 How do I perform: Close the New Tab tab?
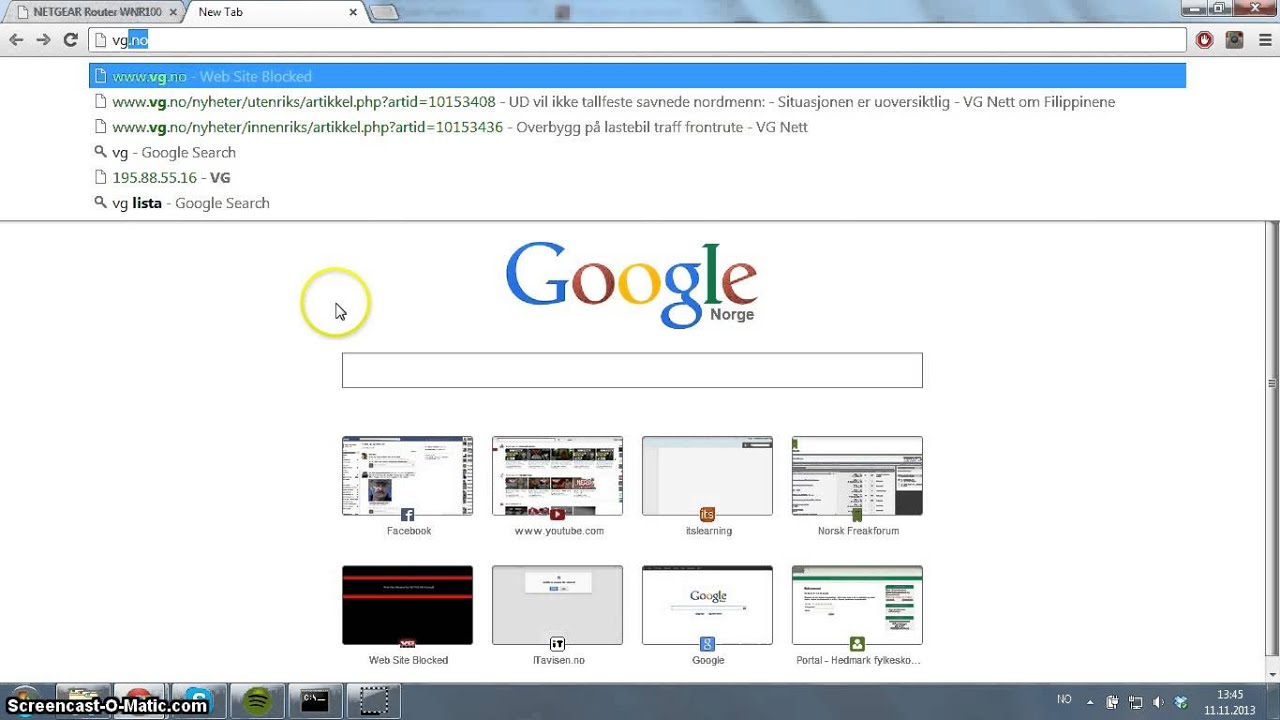353,12
